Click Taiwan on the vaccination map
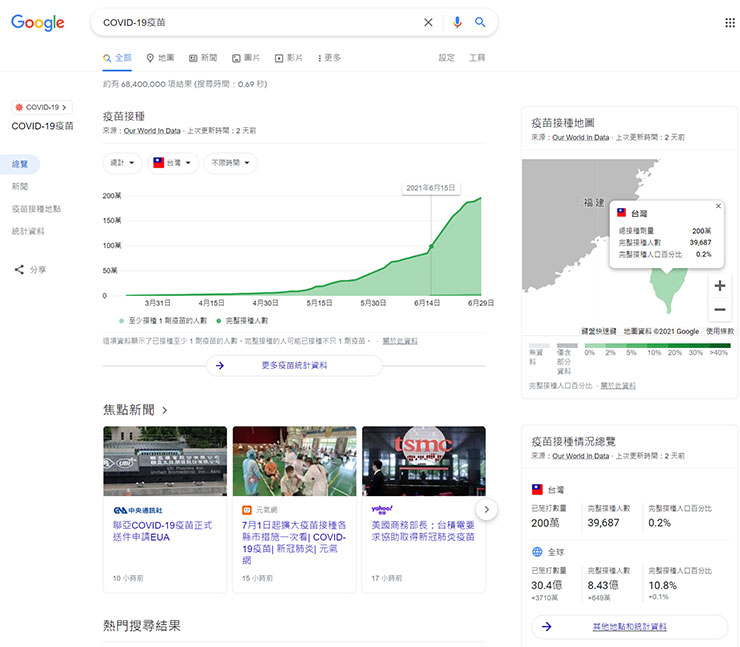This screenshot has height=647, width=740. (668, 290)
